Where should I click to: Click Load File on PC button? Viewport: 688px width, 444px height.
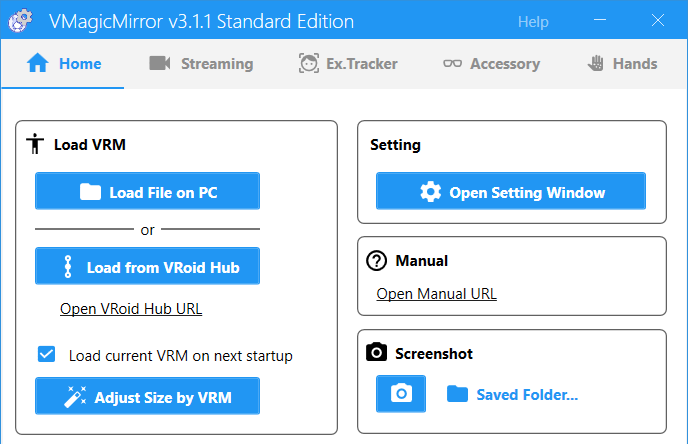(x=147, y=191)
